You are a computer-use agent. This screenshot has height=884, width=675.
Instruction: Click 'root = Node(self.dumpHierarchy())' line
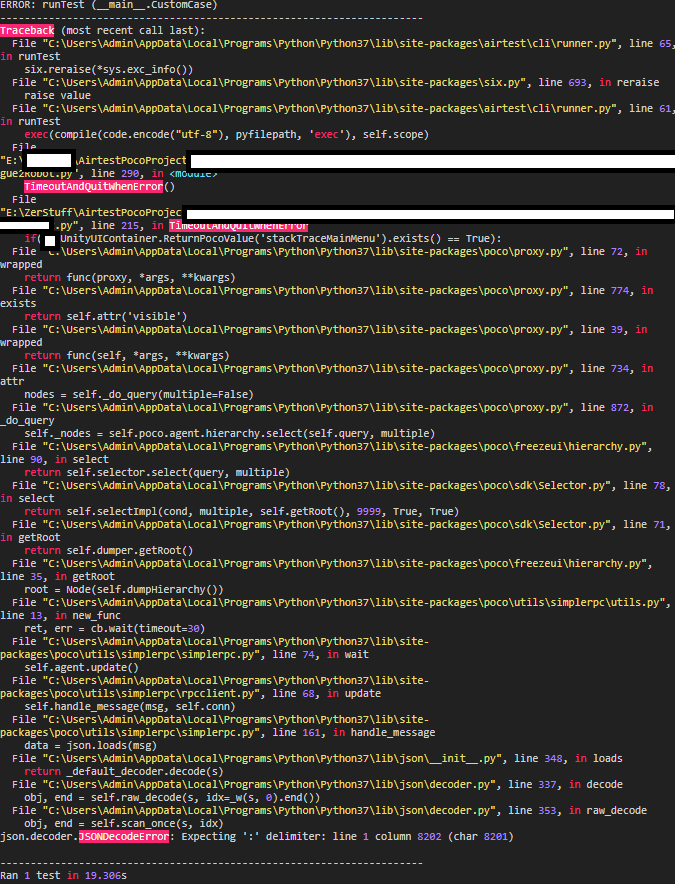123,589
